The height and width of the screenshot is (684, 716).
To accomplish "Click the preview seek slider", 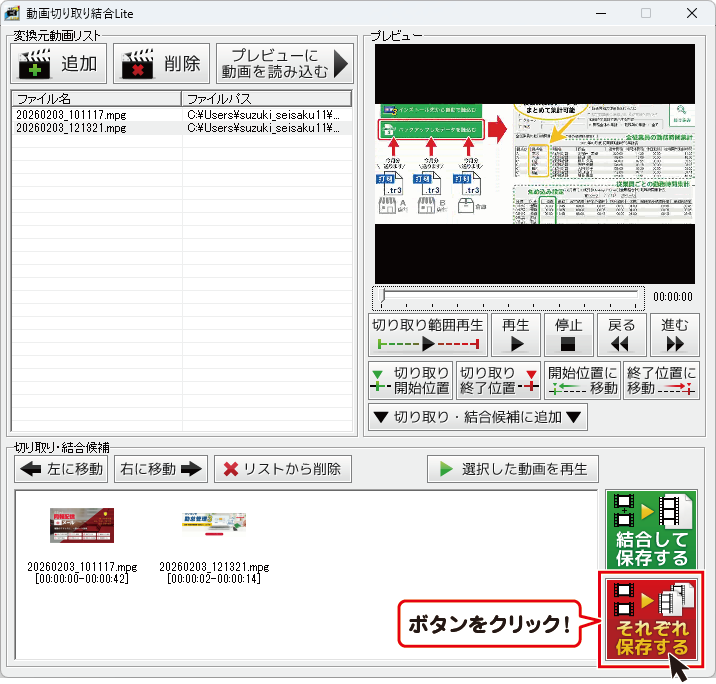I will 510,297.
